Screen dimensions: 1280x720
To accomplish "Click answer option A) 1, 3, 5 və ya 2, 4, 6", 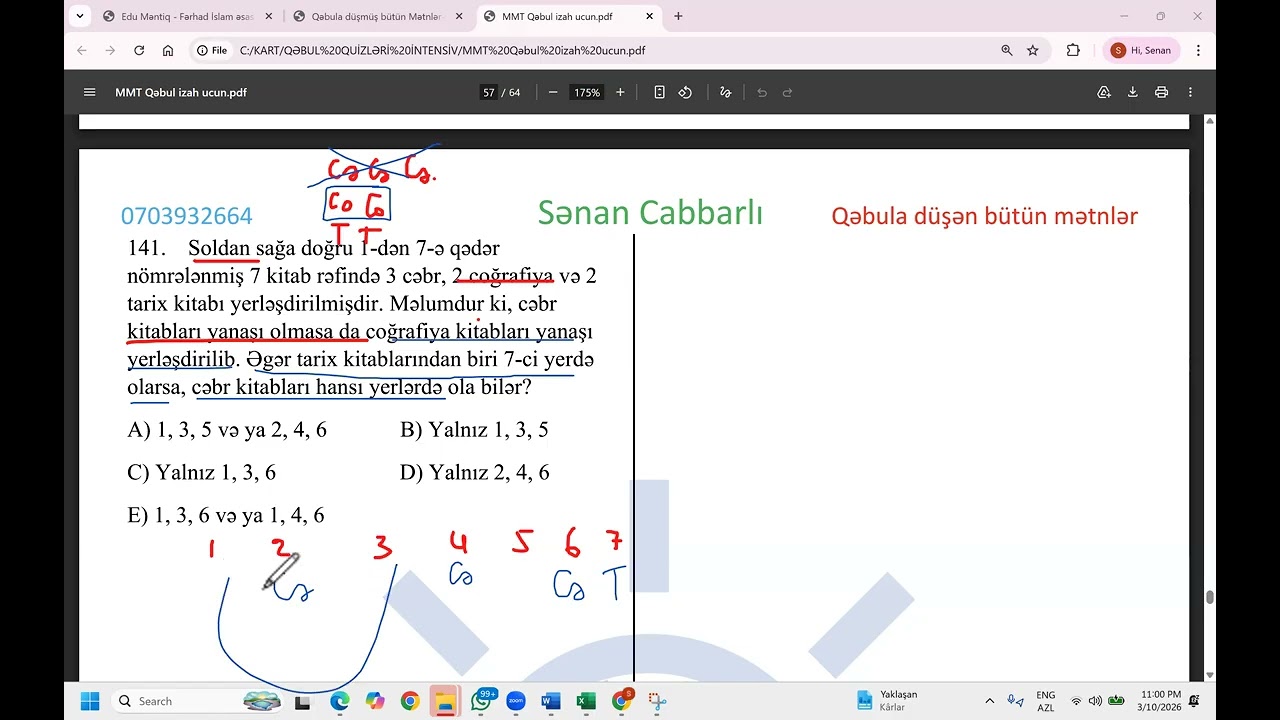I will click(227, 430).
